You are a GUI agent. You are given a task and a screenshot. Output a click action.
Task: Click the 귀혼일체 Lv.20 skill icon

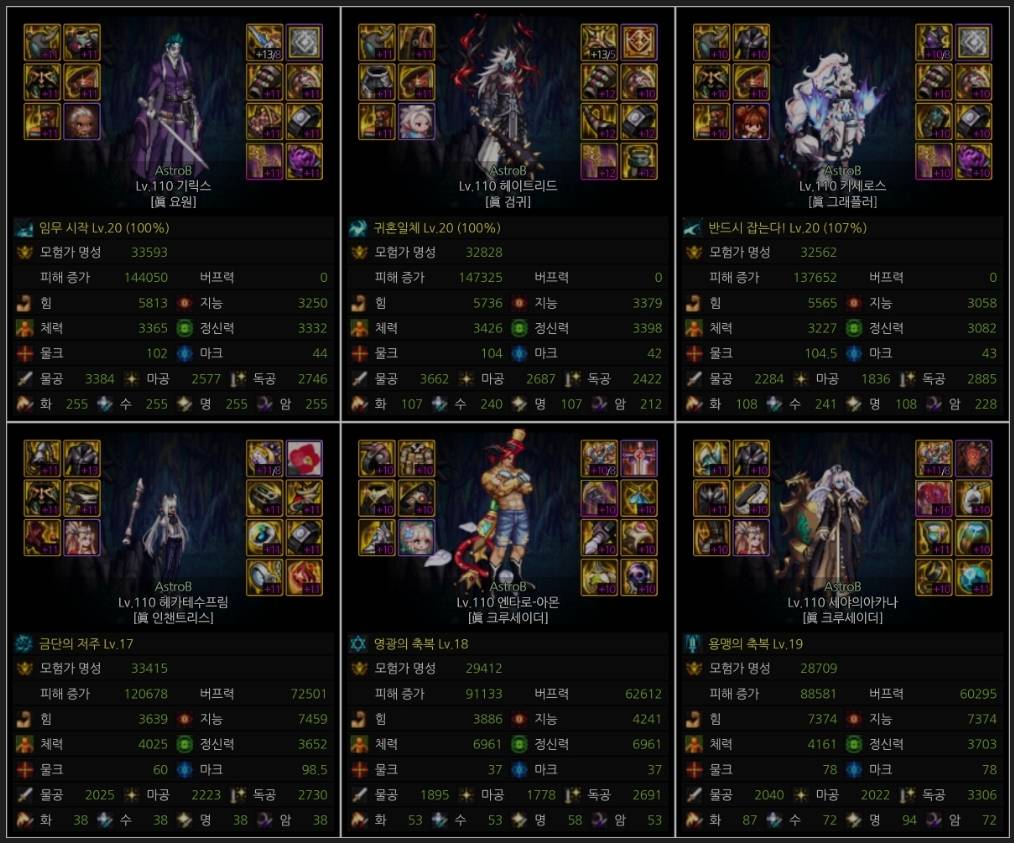pos(358,228)
